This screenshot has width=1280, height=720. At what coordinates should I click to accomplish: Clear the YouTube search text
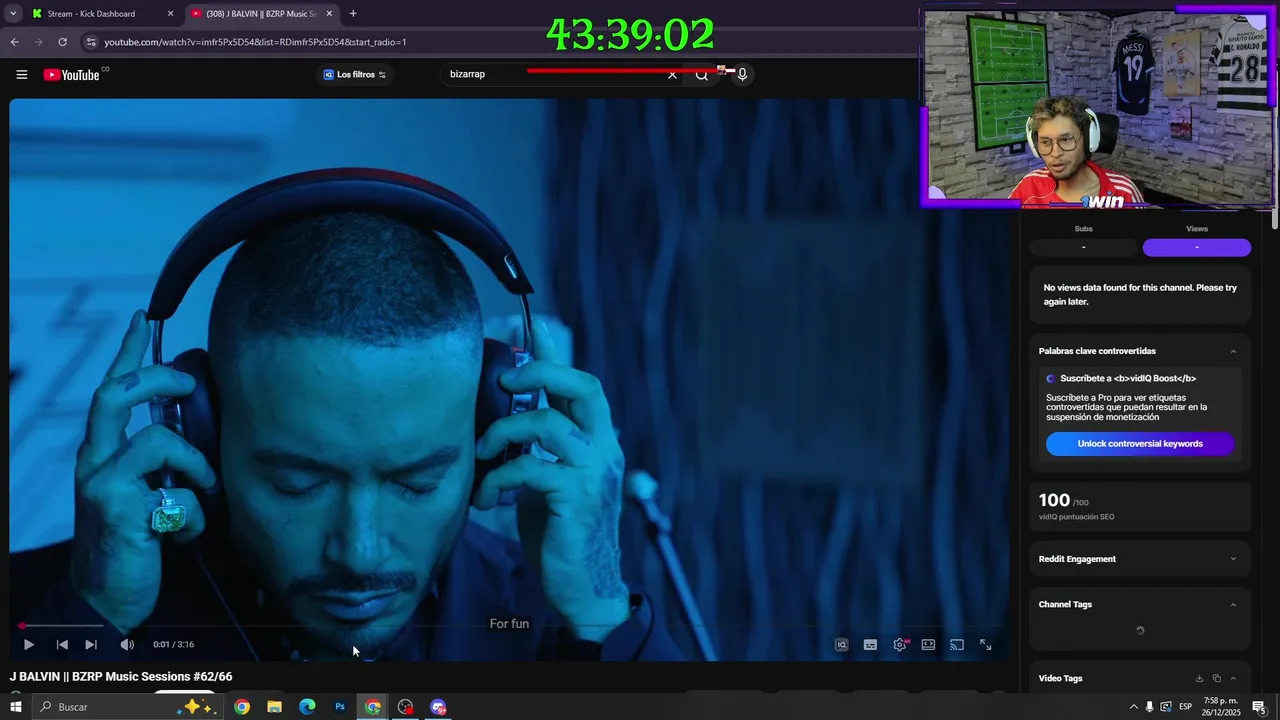672,74
